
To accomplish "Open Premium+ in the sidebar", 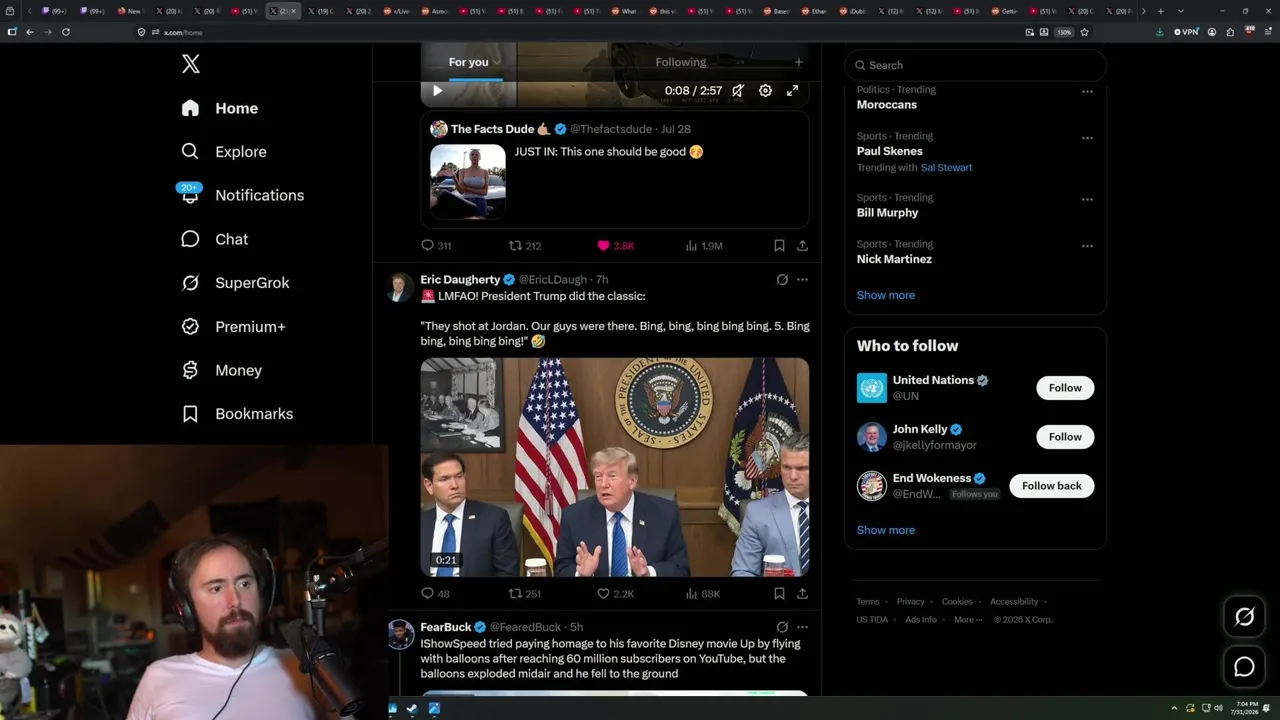I will pos(233,327).
